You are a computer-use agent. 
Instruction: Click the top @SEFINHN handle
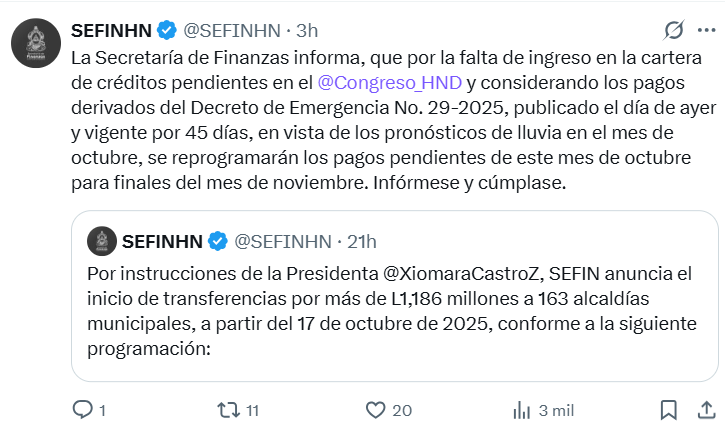click(227, 29)
